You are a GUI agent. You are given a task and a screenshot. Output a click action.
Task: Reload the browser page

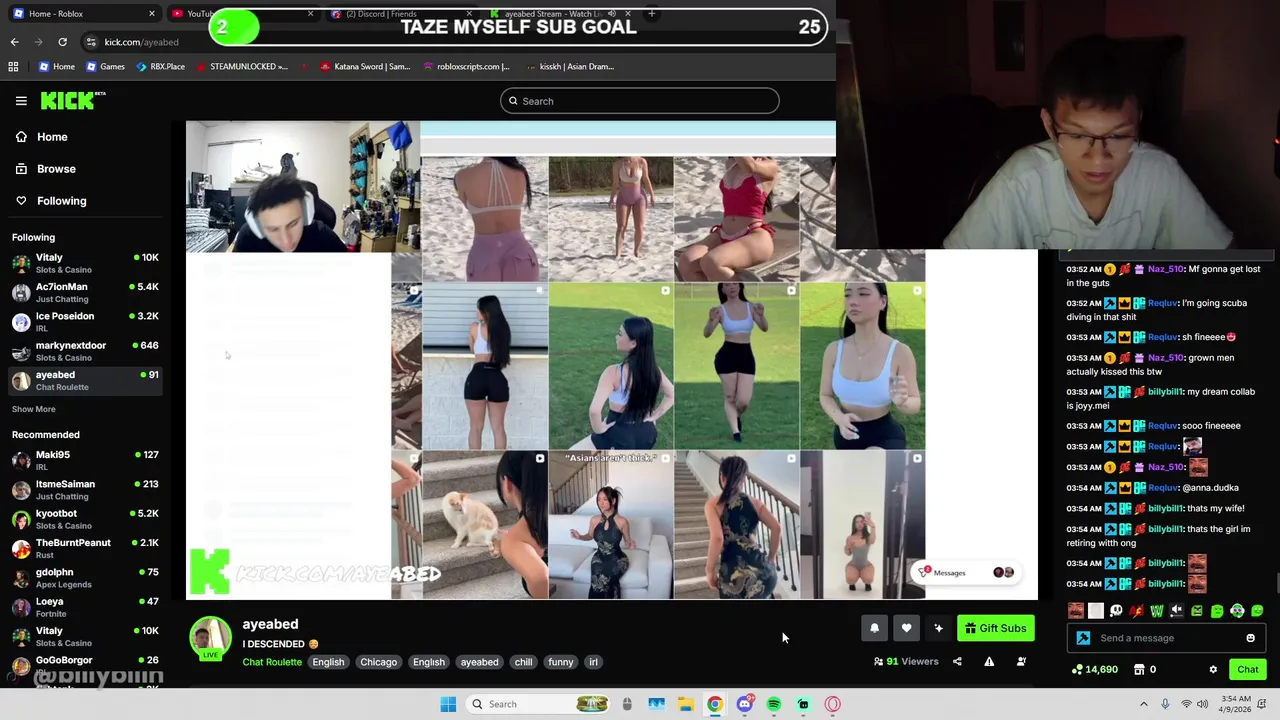coord(62,42)
